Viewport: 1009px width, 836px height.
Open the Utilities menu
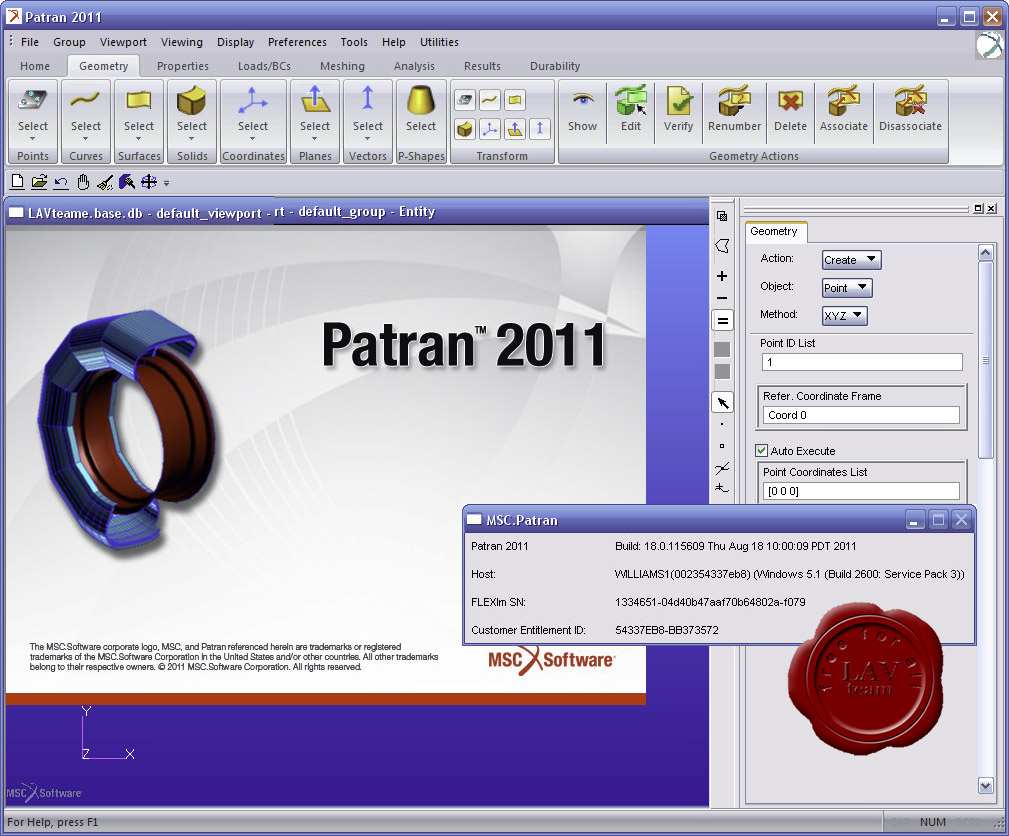tap(440, 42)
